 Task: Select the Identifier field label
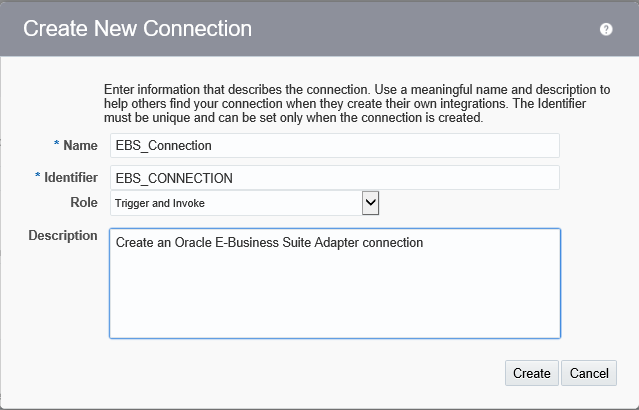pos(71,178)
